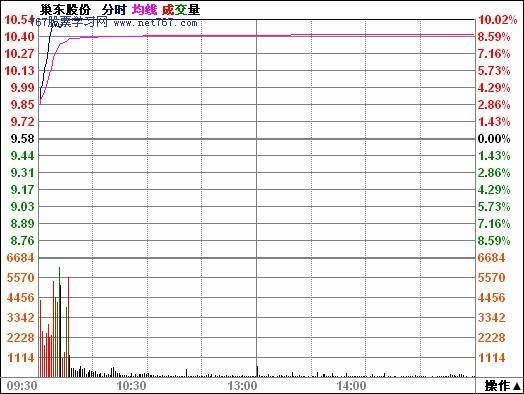The height and width of the screenshot is (394, 524).
Task: Select the 成交量 volume label
Action: pyautogui.click(x=181, y=10)
